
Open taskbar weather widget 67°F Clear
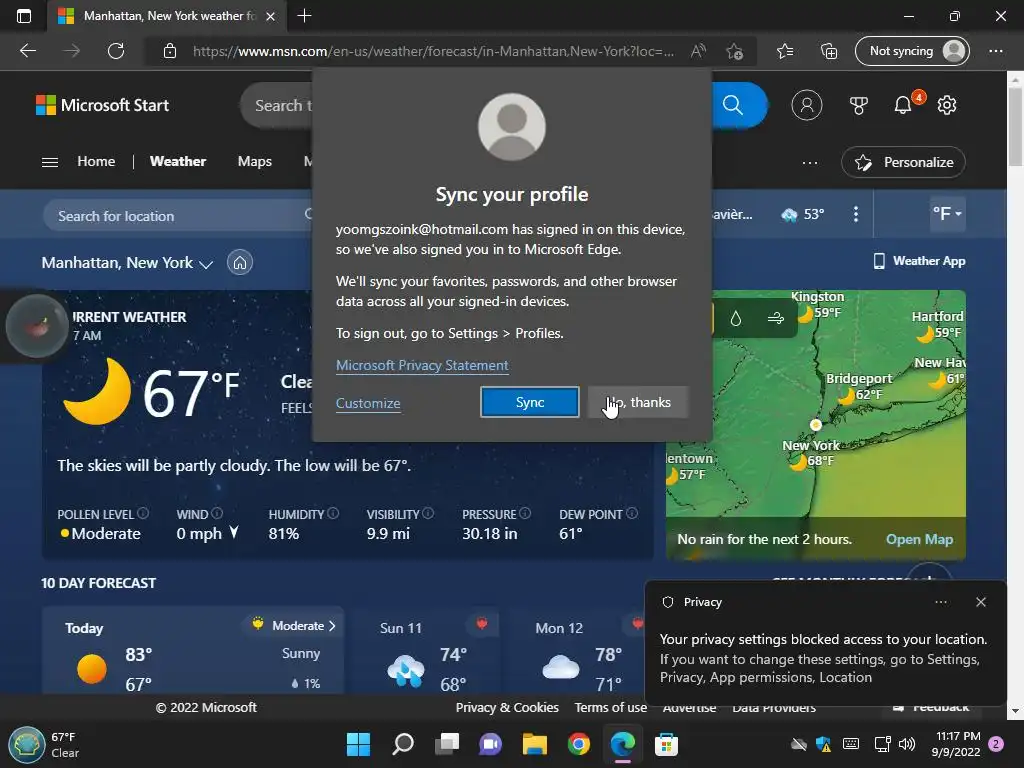point(44,744)
